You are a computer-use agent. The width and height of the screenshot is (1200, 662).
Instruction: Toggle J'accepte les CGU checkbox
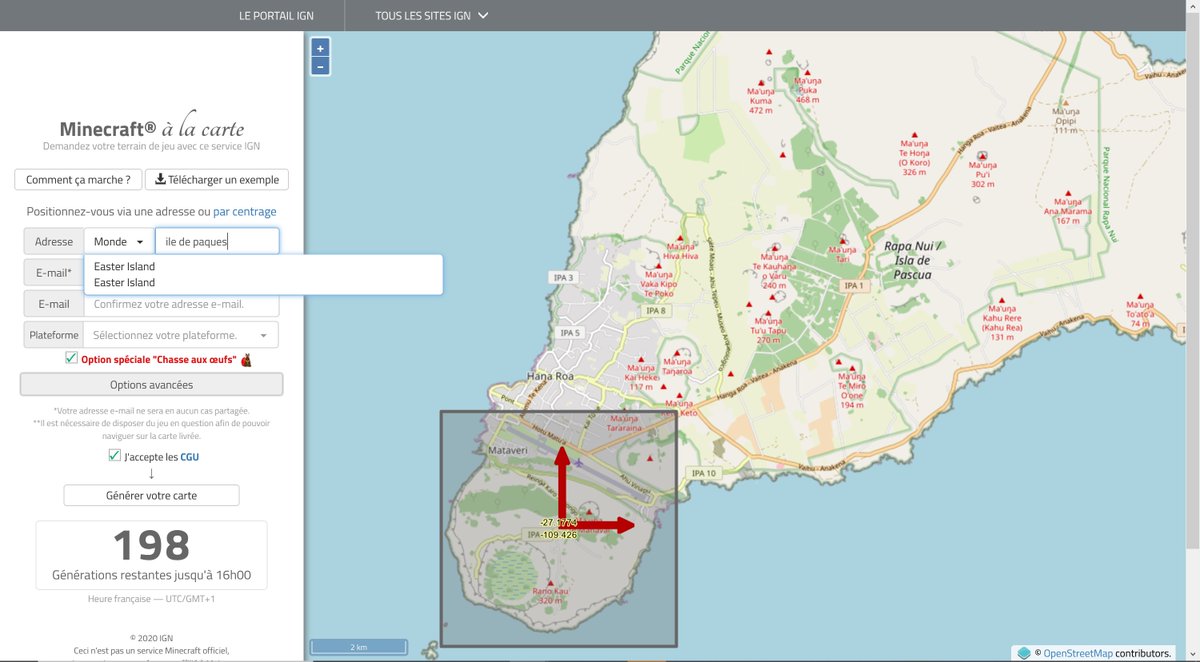[115, 456]
